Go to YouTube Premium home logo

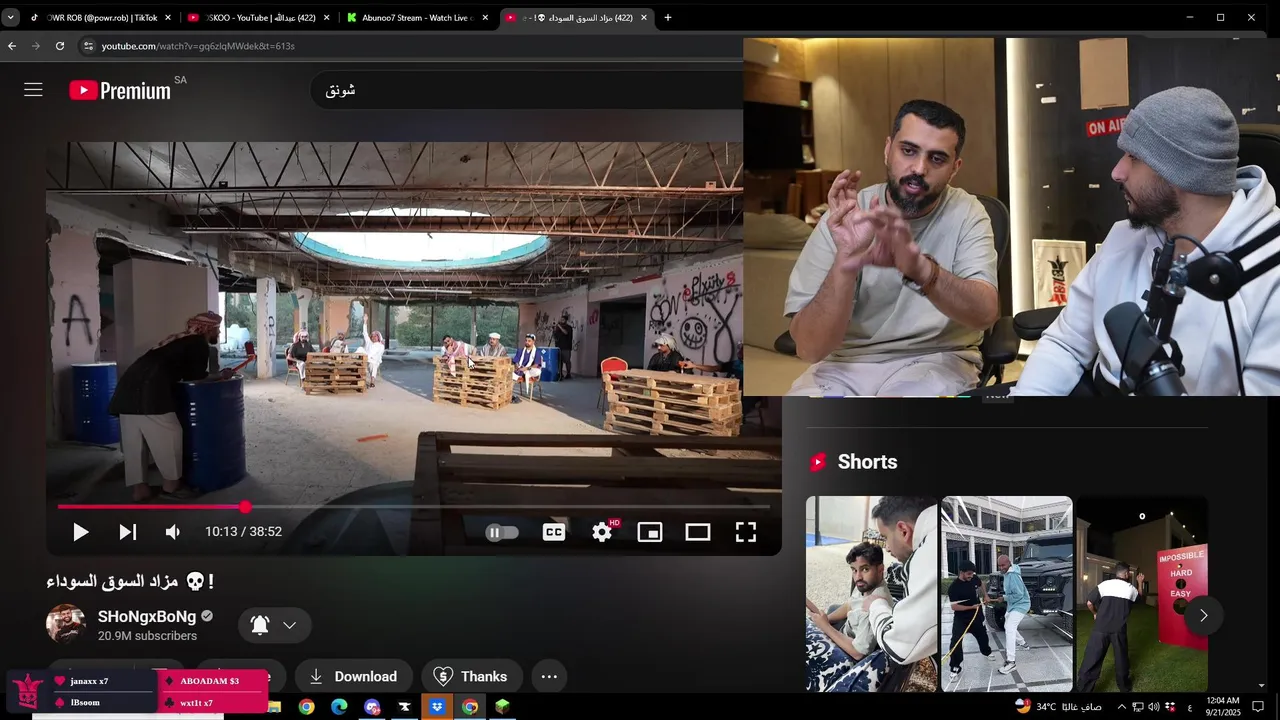pos(120,91)
